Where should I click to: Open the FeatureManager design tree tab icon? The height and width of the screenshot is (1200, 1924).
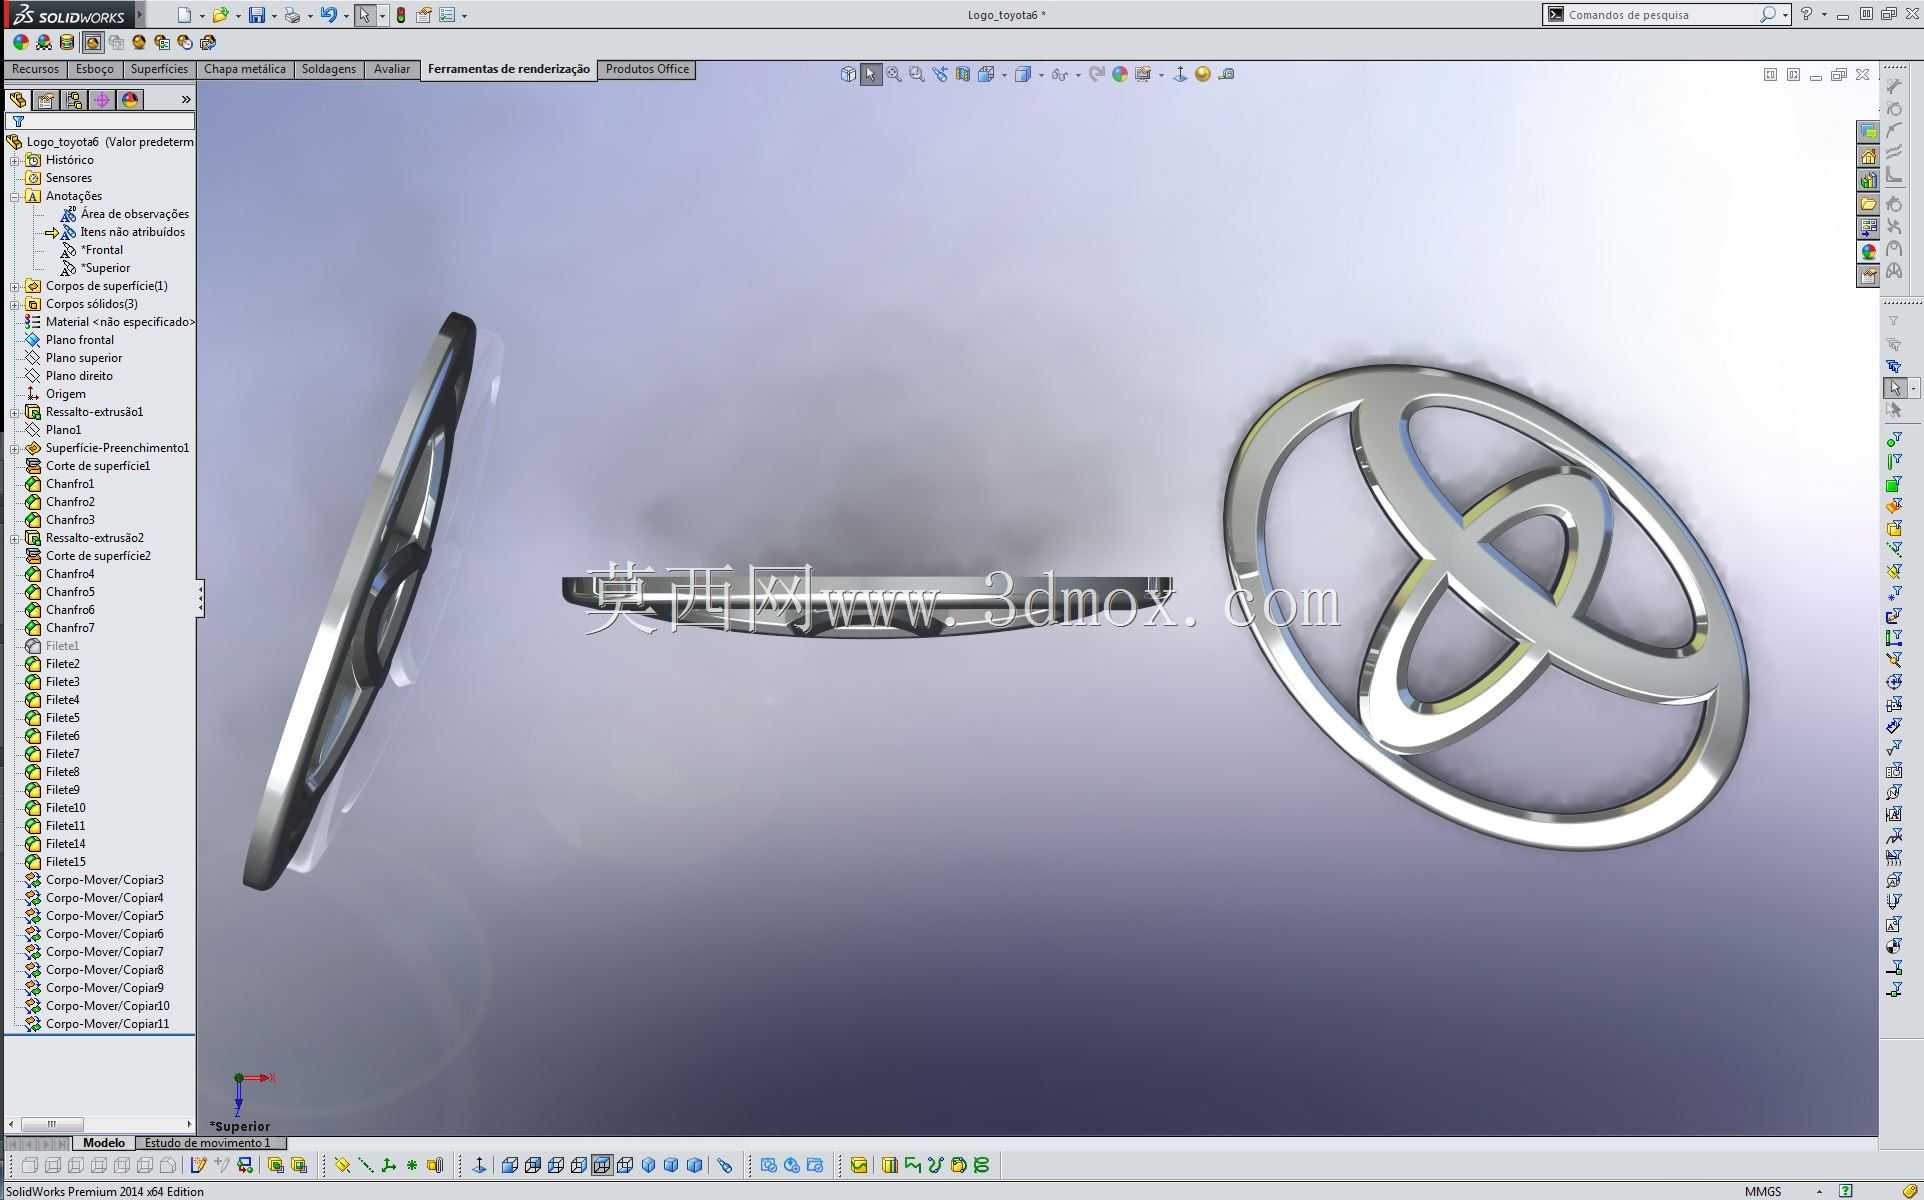click(18, 99)
